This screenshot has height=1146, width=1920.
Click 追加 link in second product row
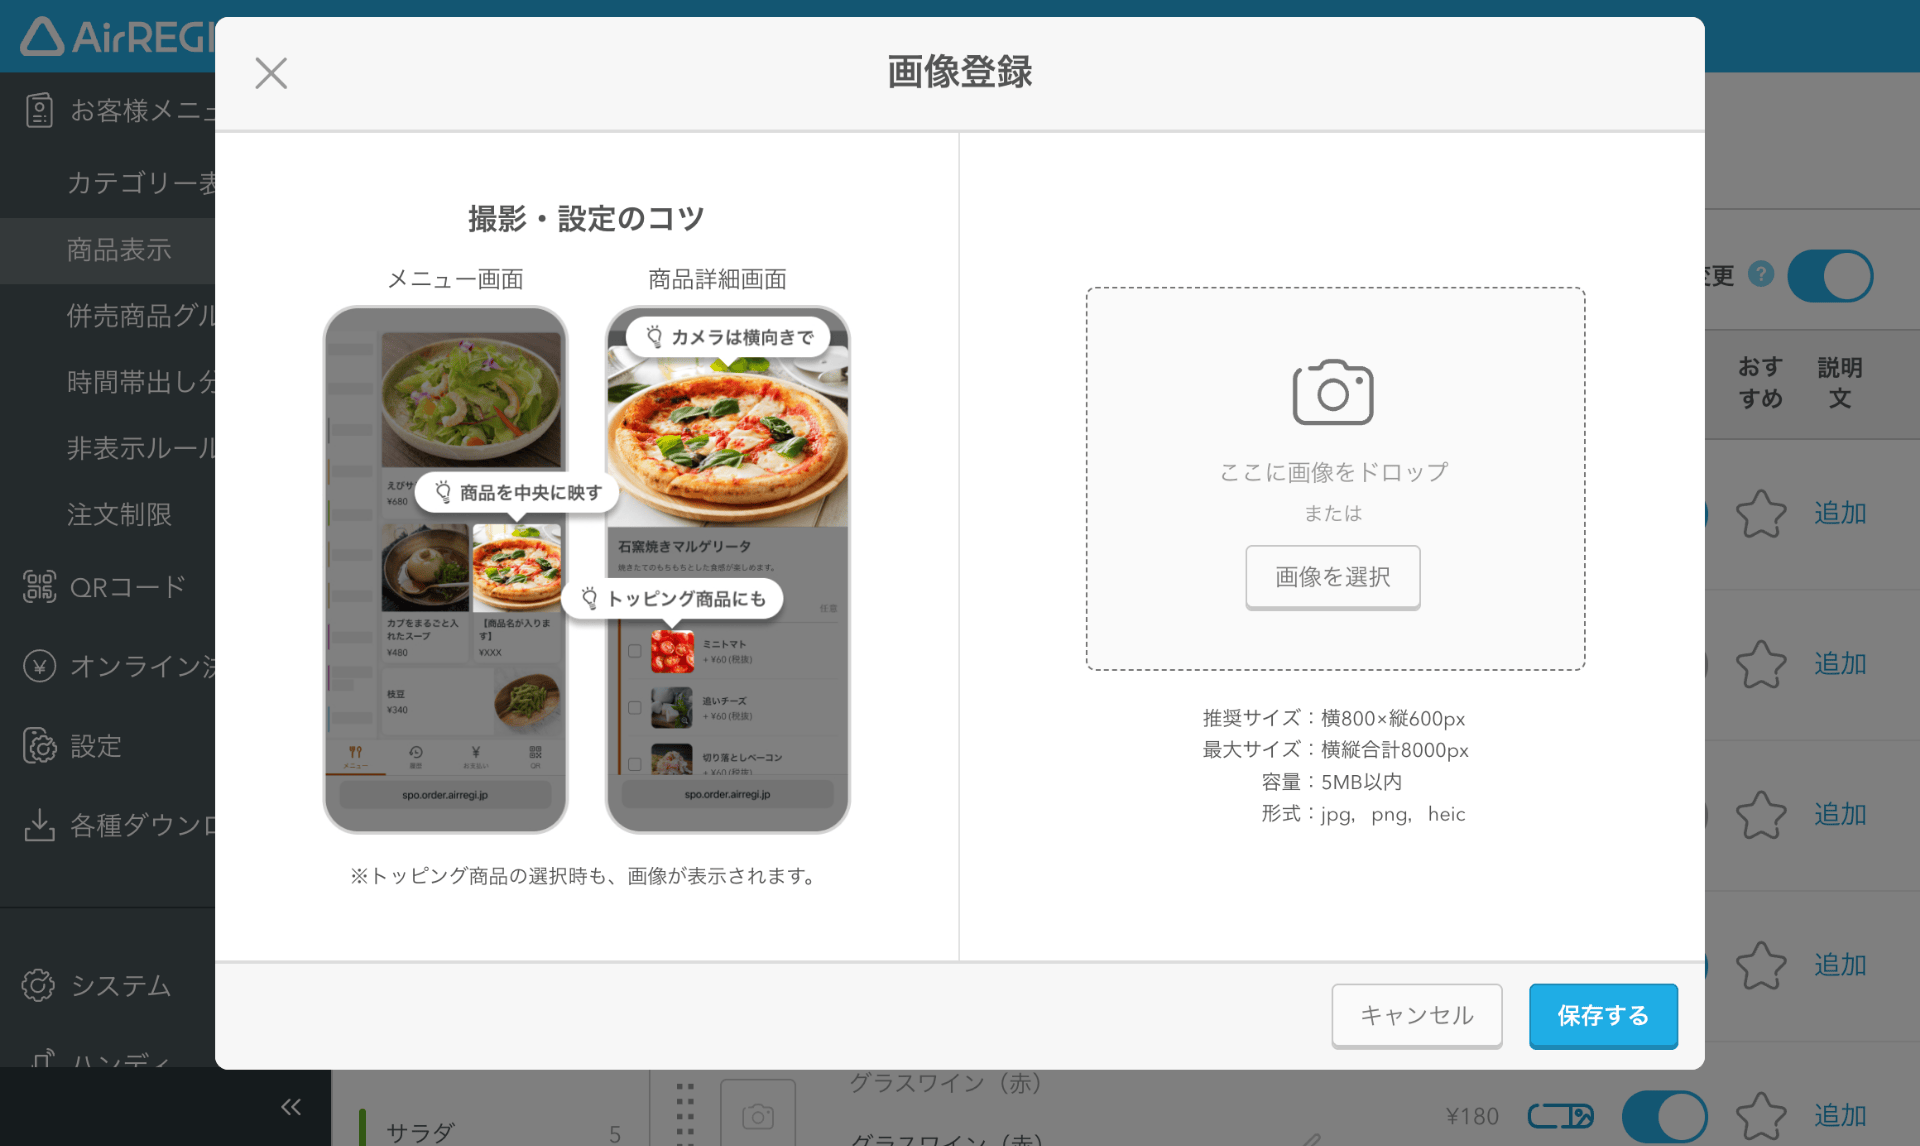point(1840,664)
